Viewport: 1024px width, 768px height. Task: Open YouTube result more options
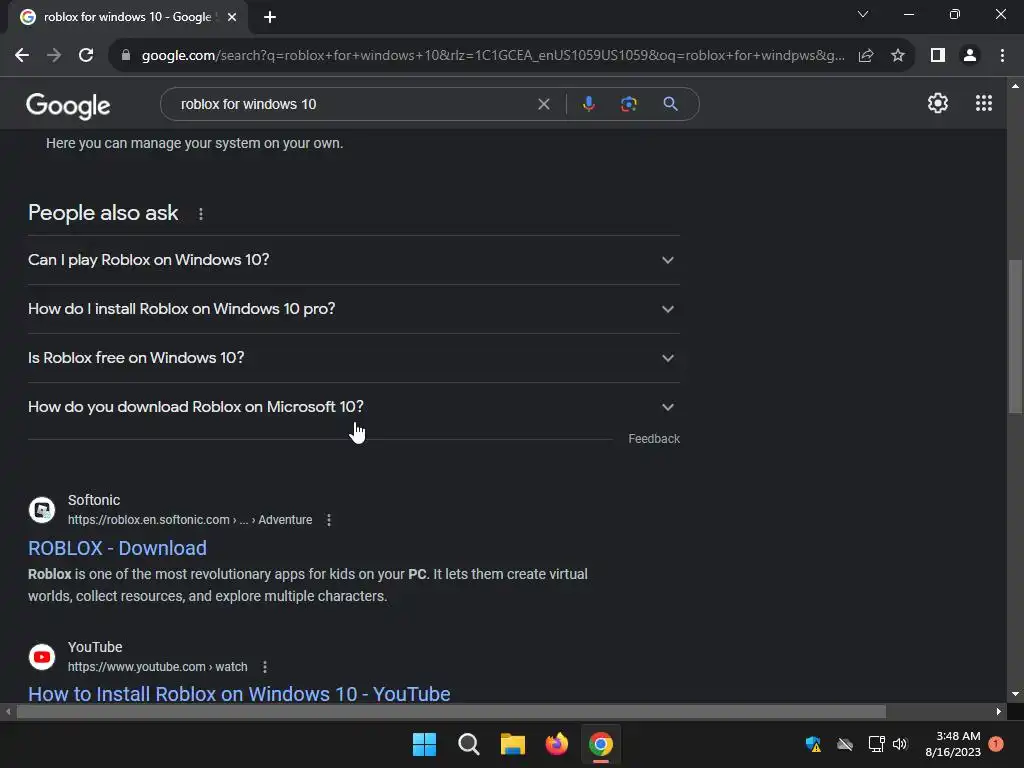click(x=264, y=667)
